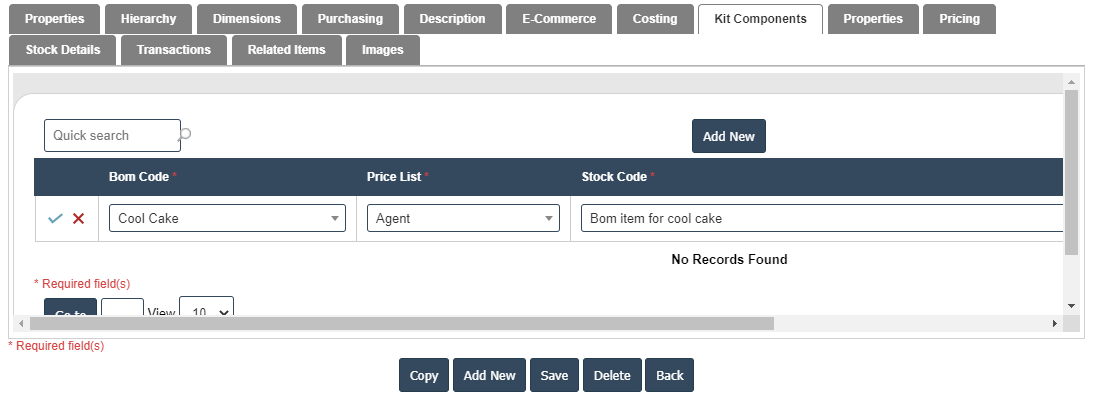Click the horizontal scrollbar's right arrow

point(1054,324)
